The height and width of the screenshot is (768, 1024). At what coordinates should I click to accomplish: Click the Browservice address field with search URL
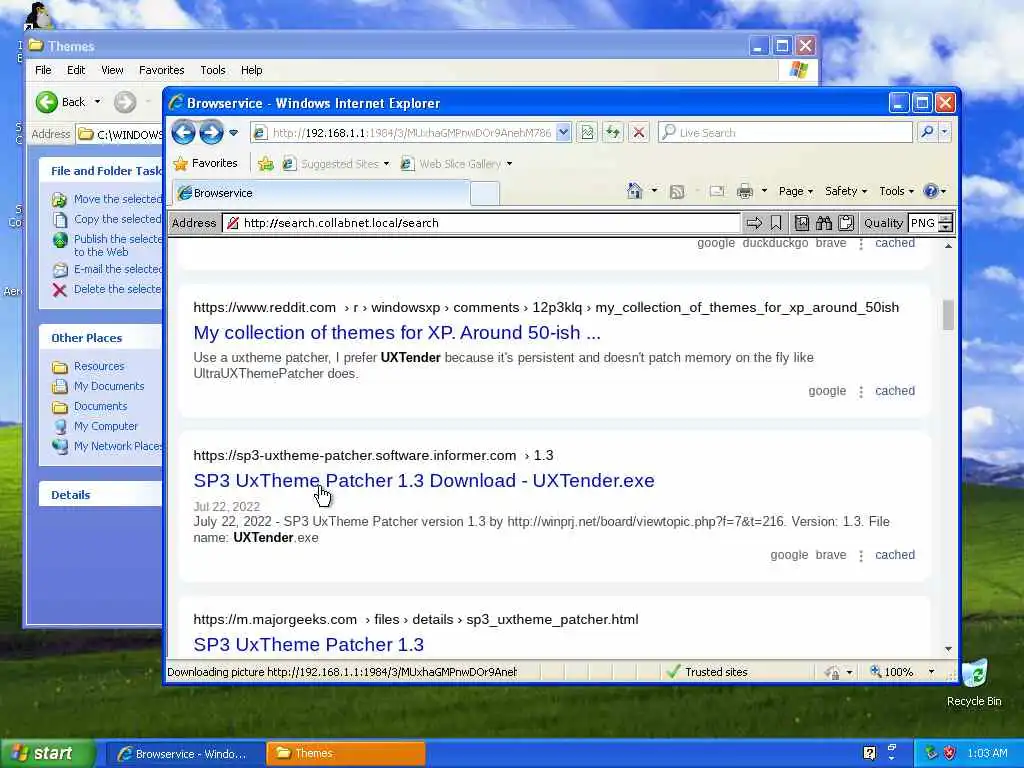coord(481,223)
